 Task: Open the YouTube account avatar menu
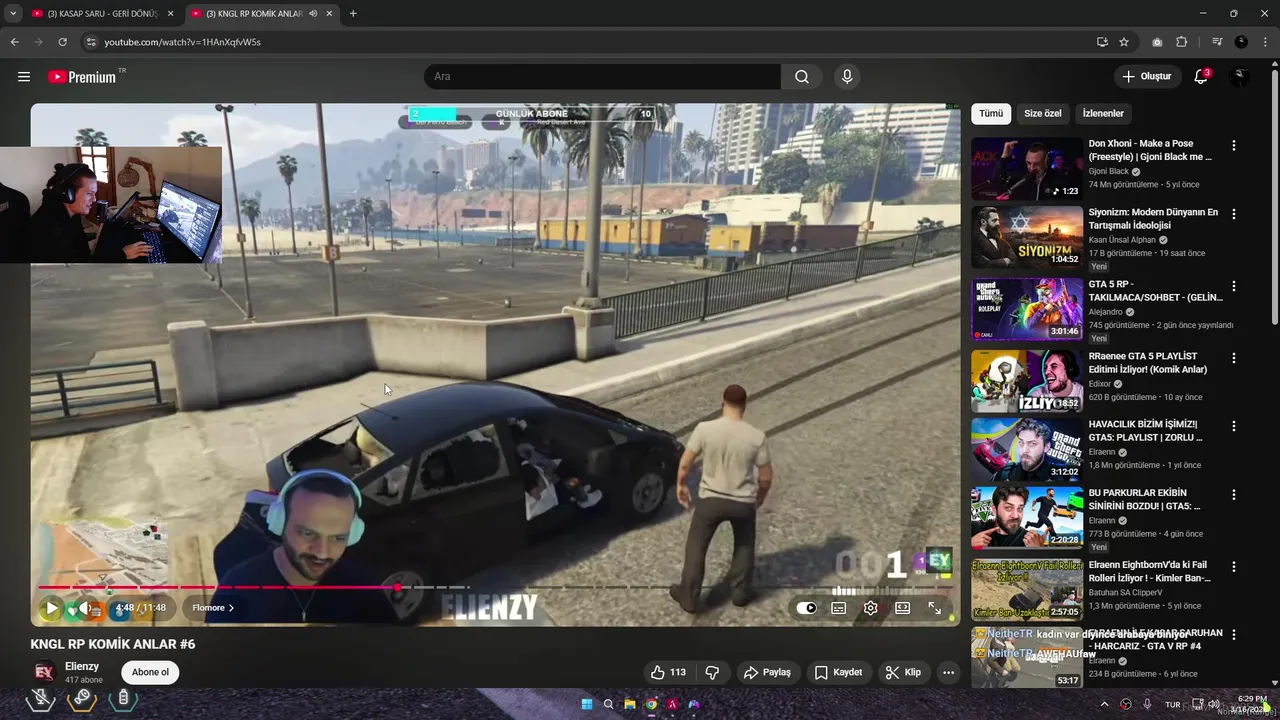1240,77
